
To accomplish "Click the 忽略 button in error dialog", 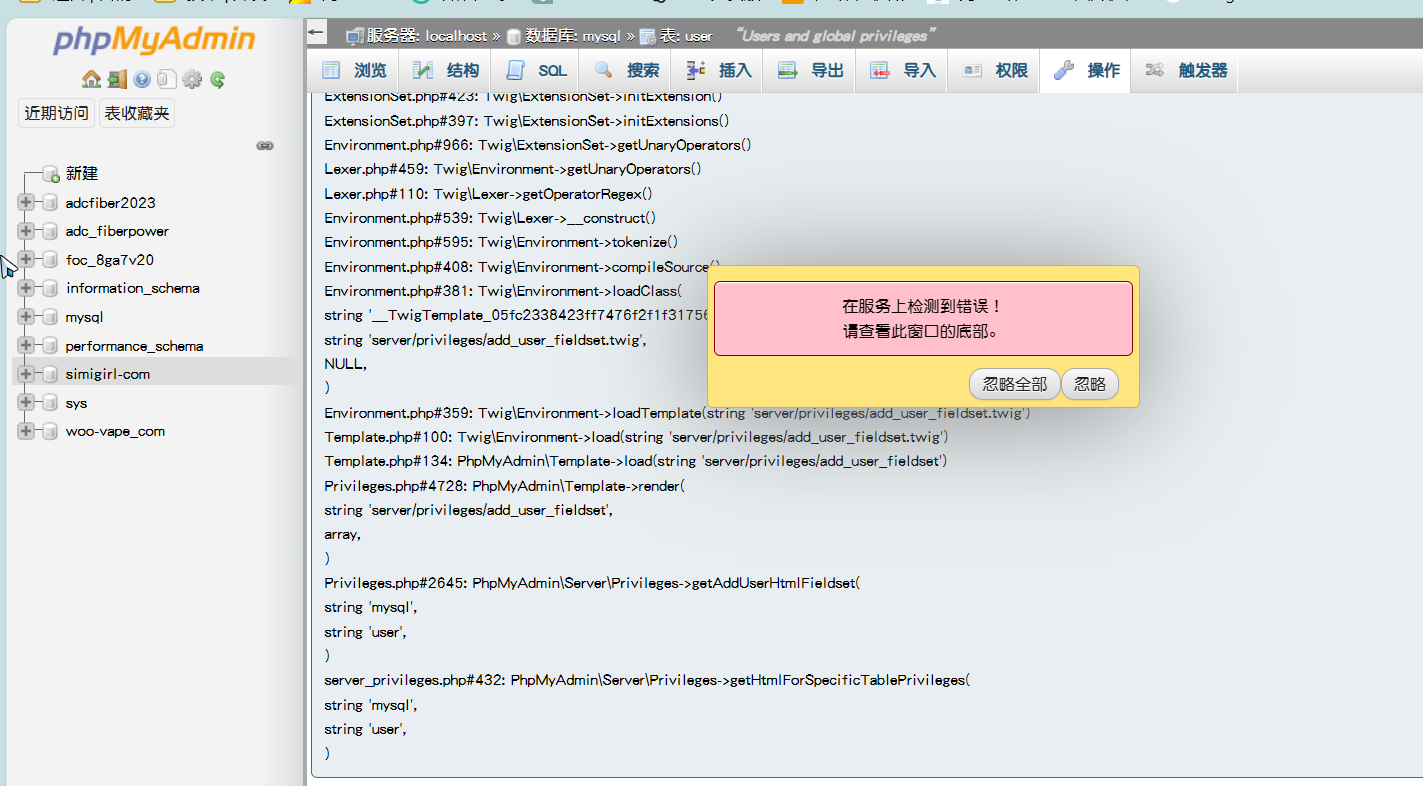I will click(x=1090, y=384).
